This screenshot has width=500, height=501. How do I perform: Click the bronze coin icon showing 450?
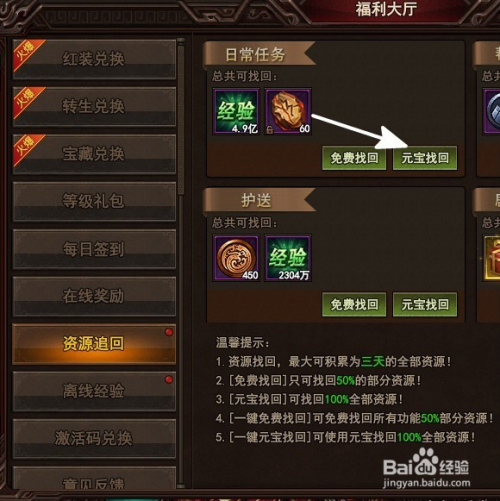pos(236,258)
